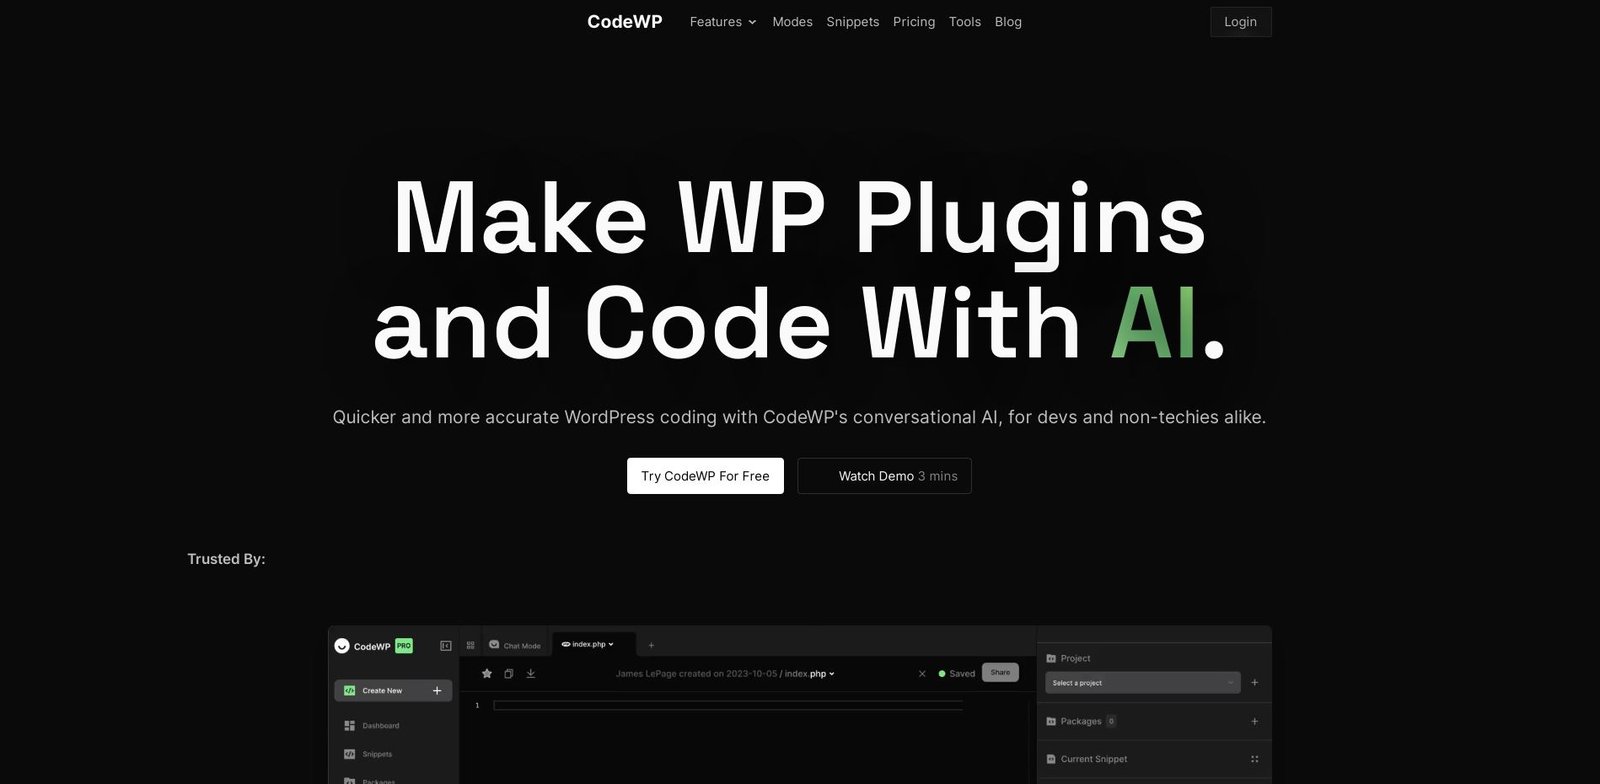
Task: Click the star favorite icon
Action: point(487,673)
